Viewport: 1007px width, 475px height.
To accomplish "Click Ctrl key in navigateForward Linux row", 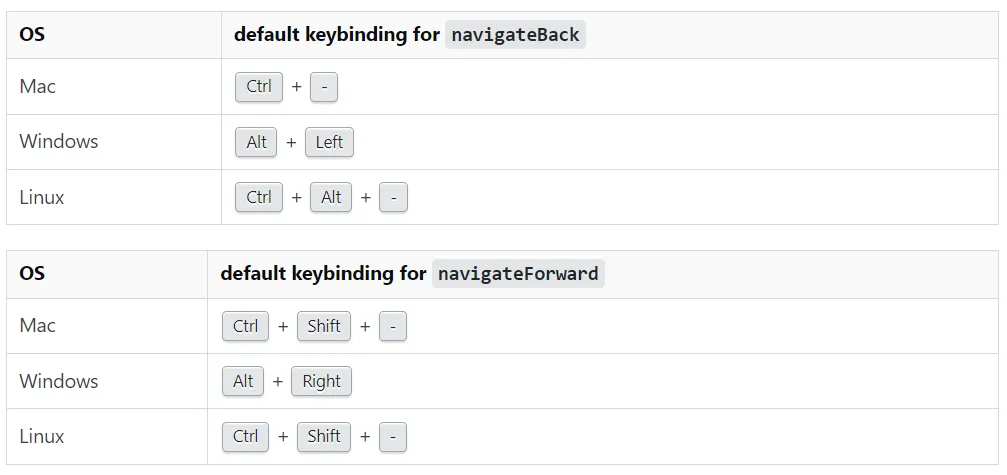I will click(246, 436).
